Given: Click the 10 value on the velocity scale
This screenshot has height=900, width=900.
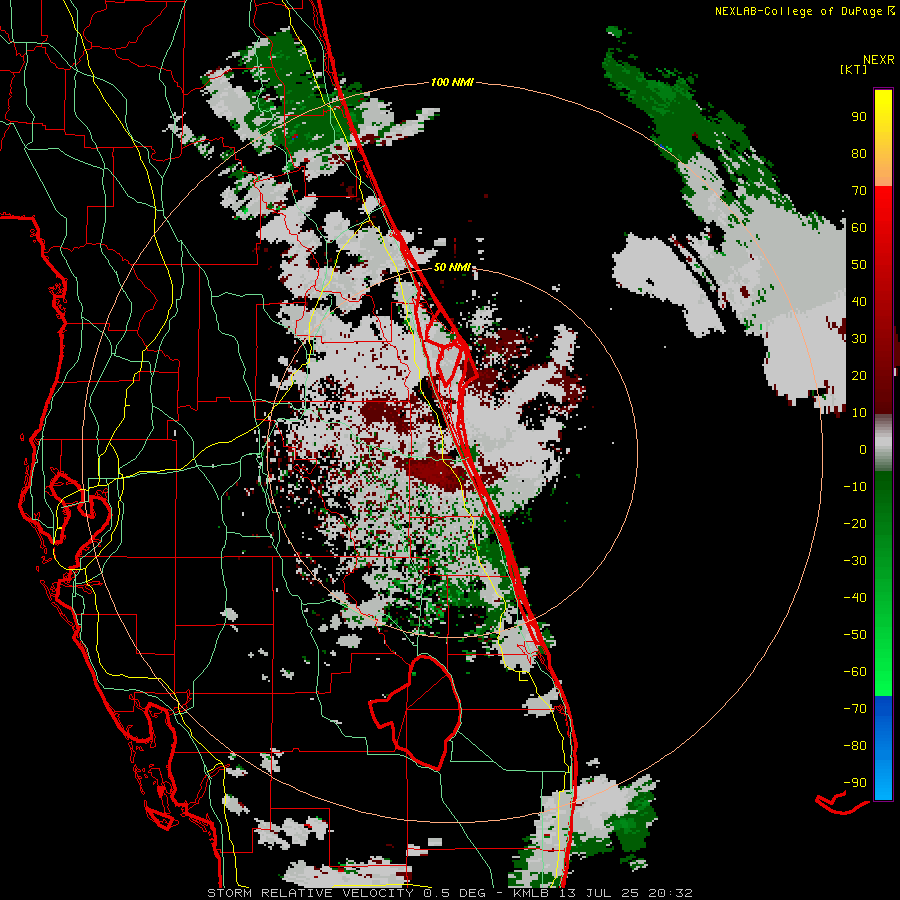Looking at the screenshot, I should pos(859,413).
